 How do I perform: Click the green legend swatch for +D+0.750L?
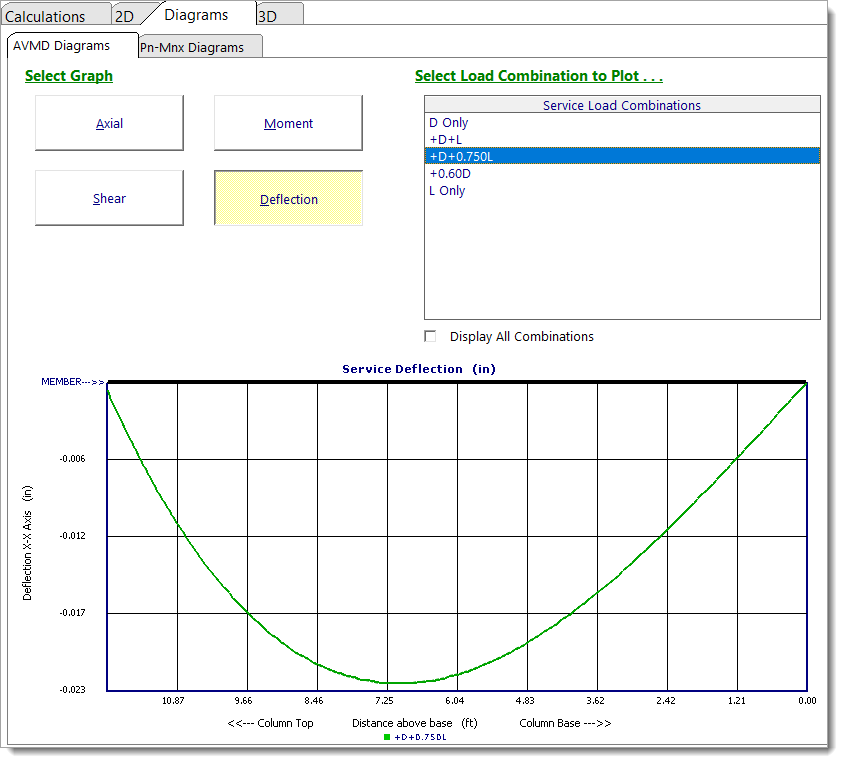coord(388,737)
